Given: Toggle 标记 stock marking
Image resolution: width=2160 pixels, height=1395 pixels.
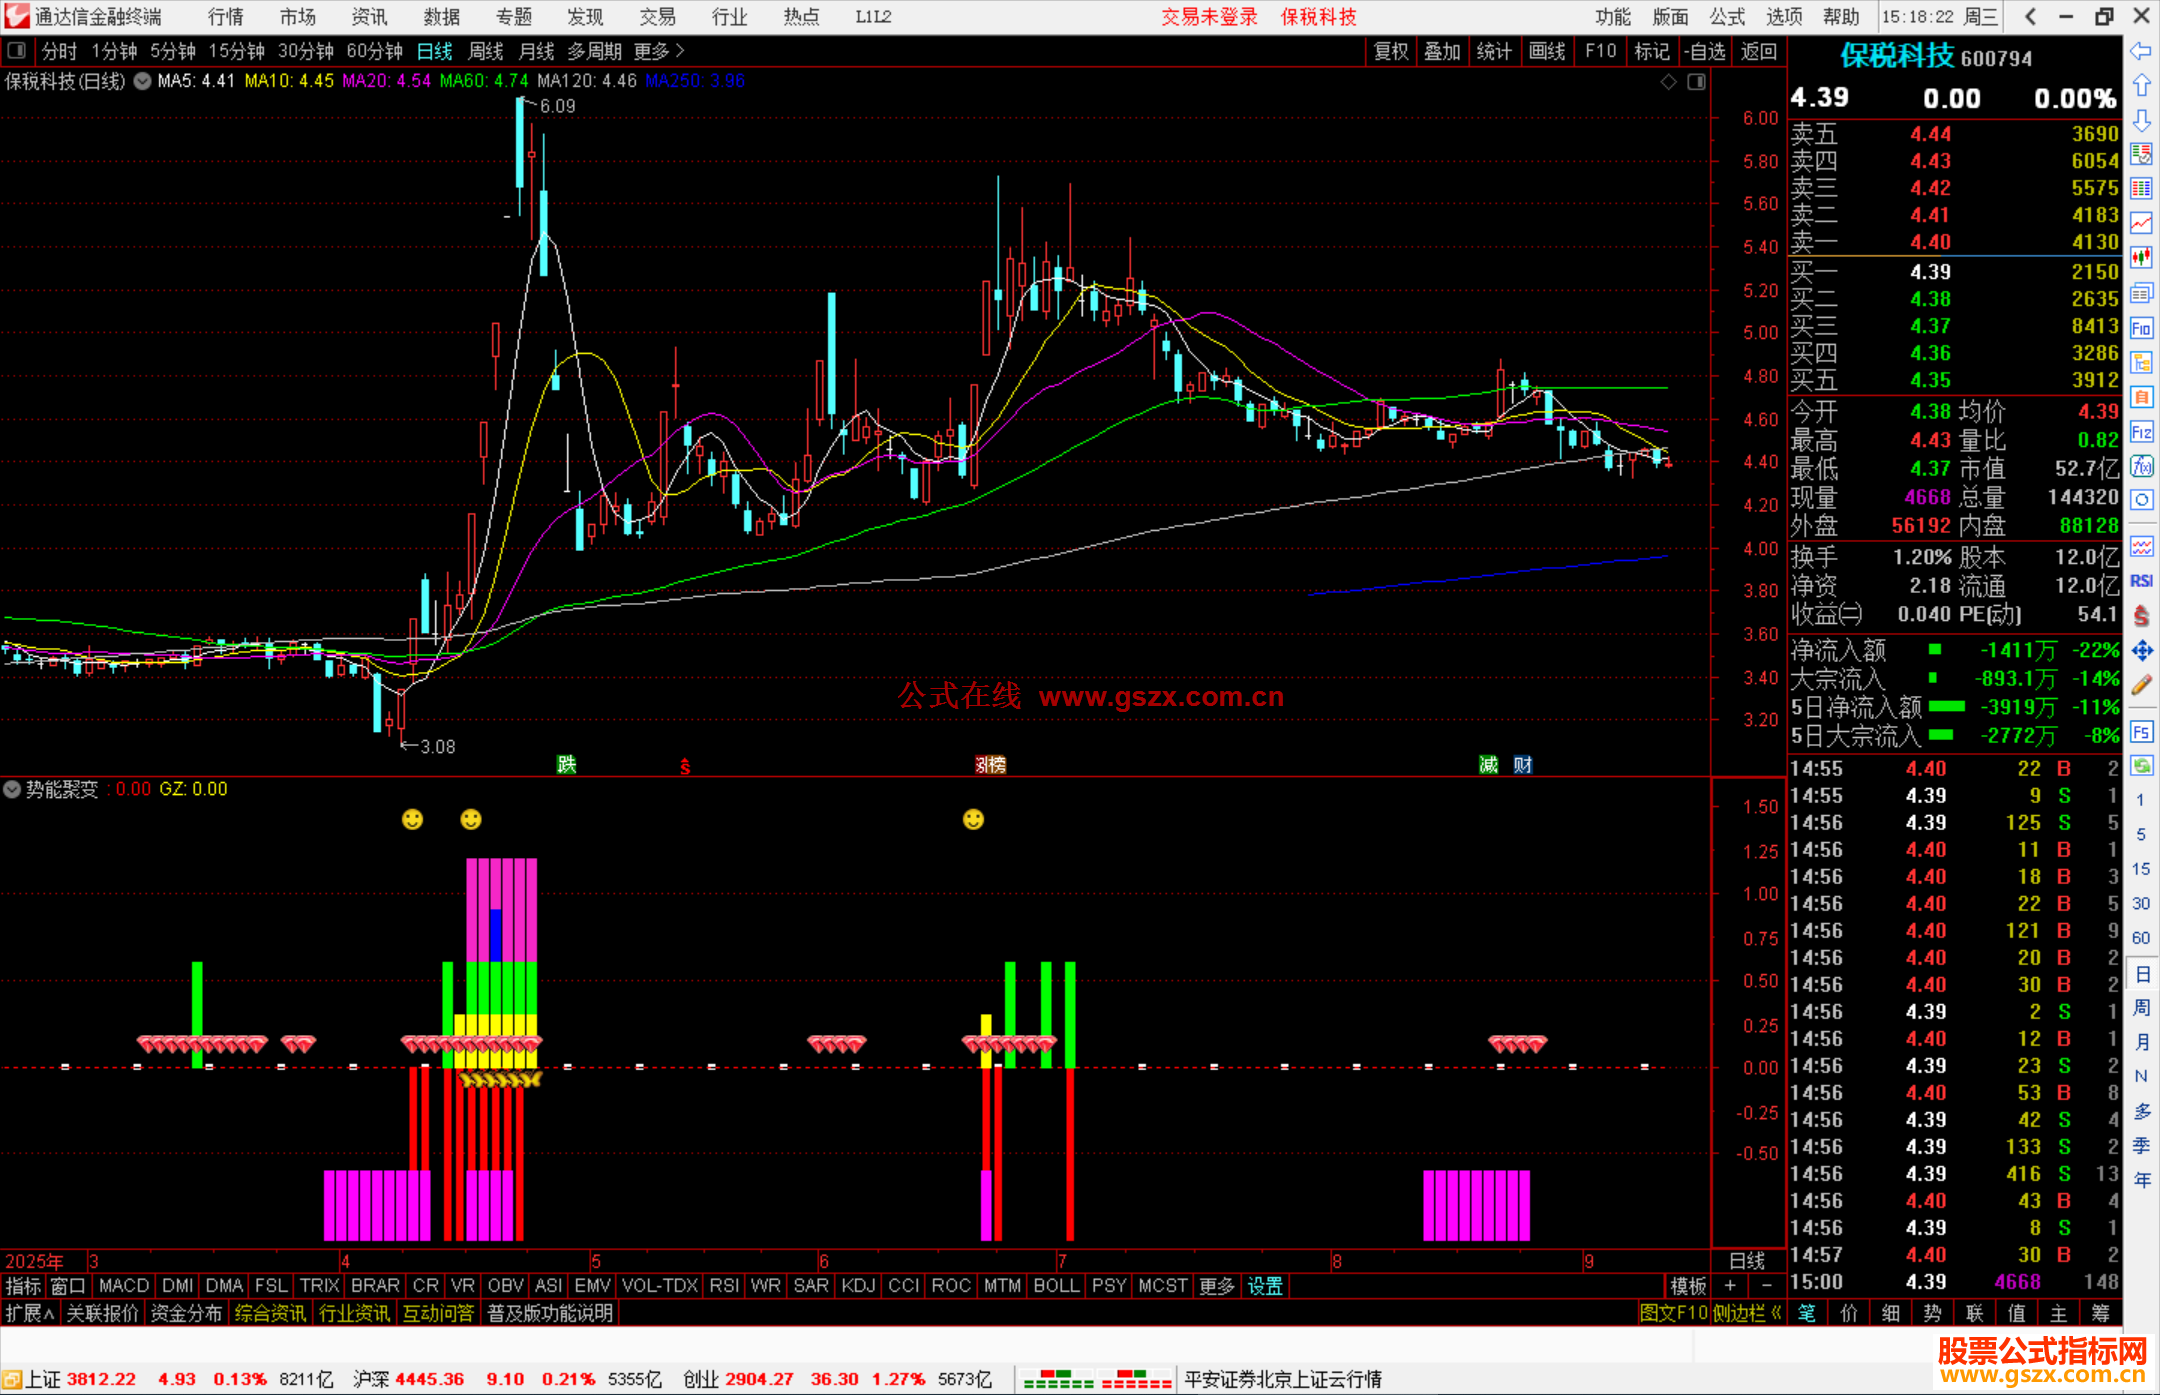Looking at the screenshot, I should click(x=1651, y=52).
